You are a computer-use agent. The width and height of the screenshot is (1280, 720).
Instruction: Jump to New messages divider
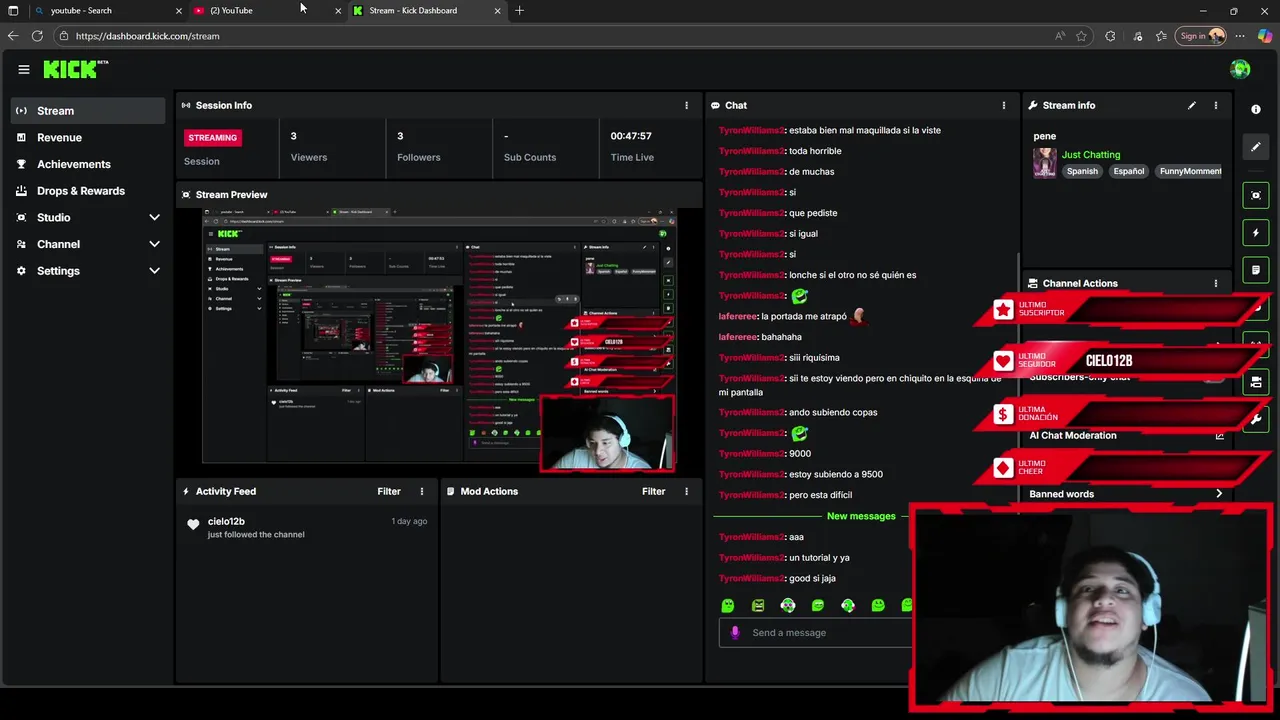point(861,516)
